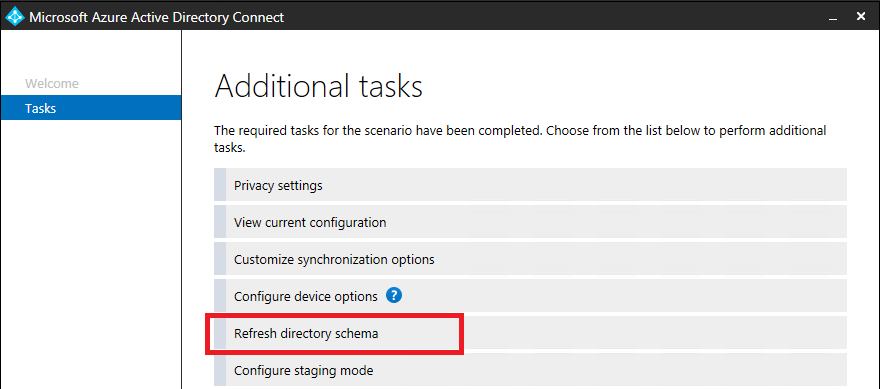
Task: Click accent bar left of Refresh directory schema
Action: [220, 333]
